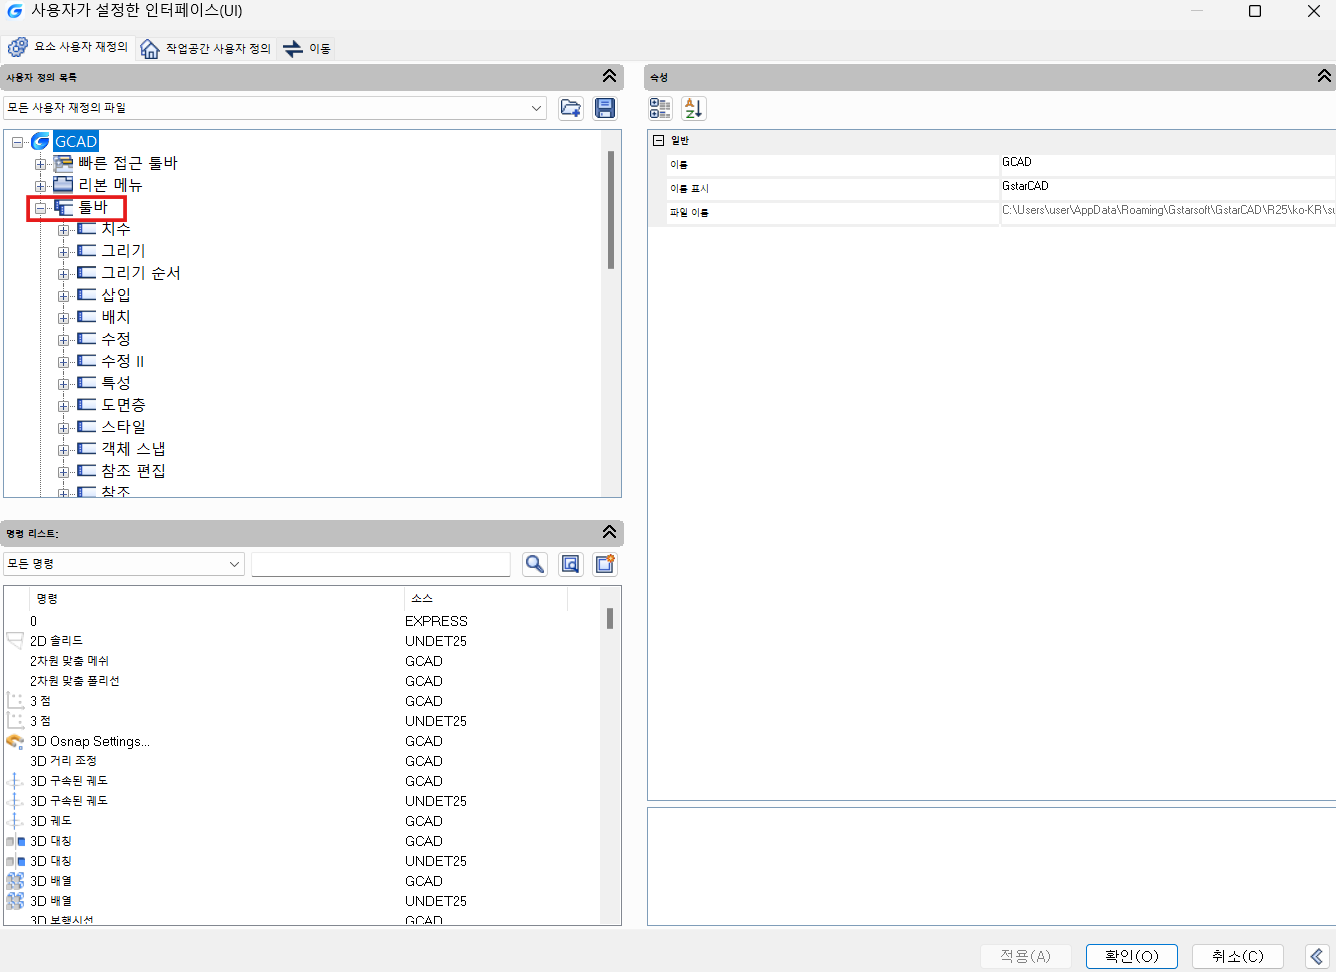Expand the 그리기 toolbar node
The width and height of the screenshot is (1336, 972).
[64, 252]
